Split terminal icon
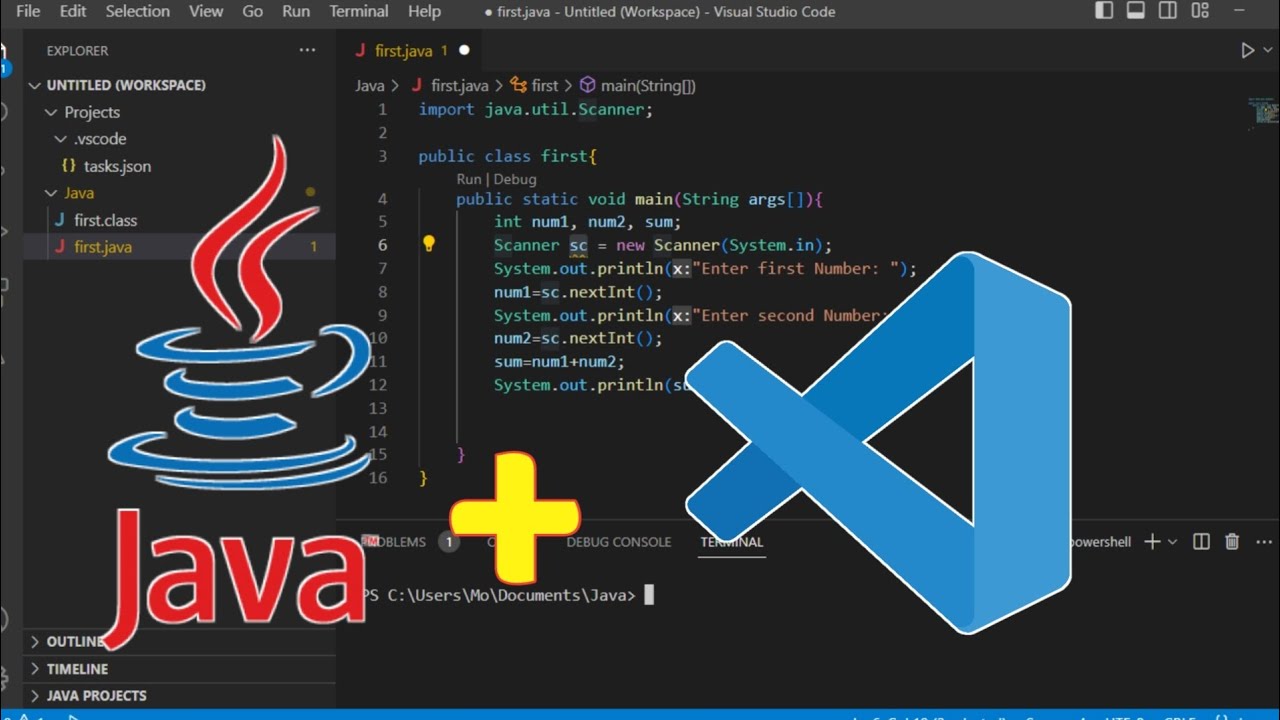 (x=1202, y=541)
